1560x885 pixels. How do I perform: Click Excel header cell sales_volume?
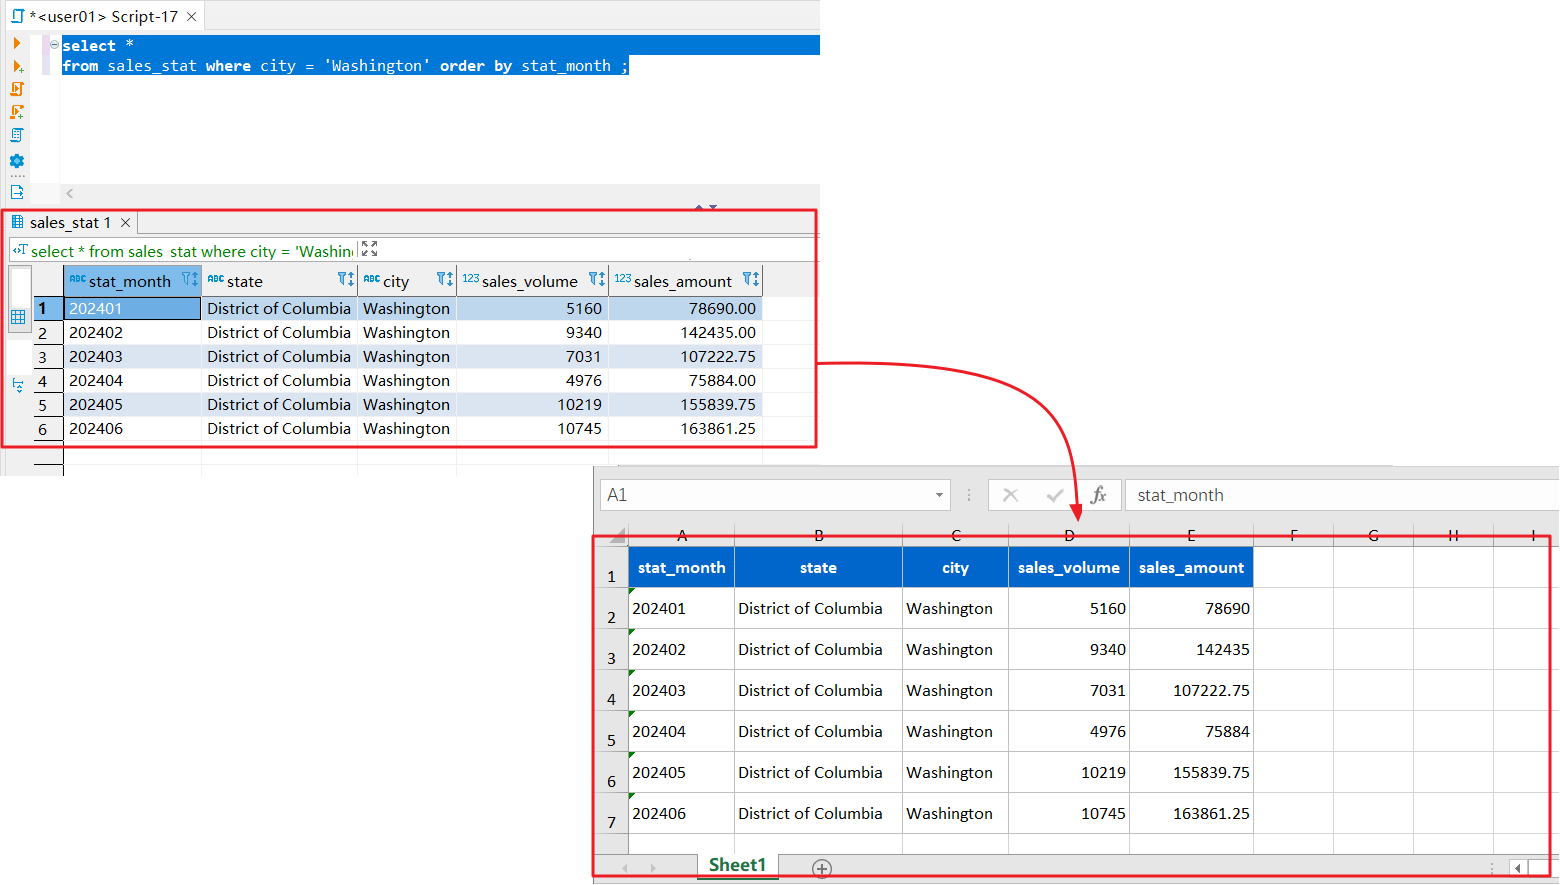pos(1069,567)
